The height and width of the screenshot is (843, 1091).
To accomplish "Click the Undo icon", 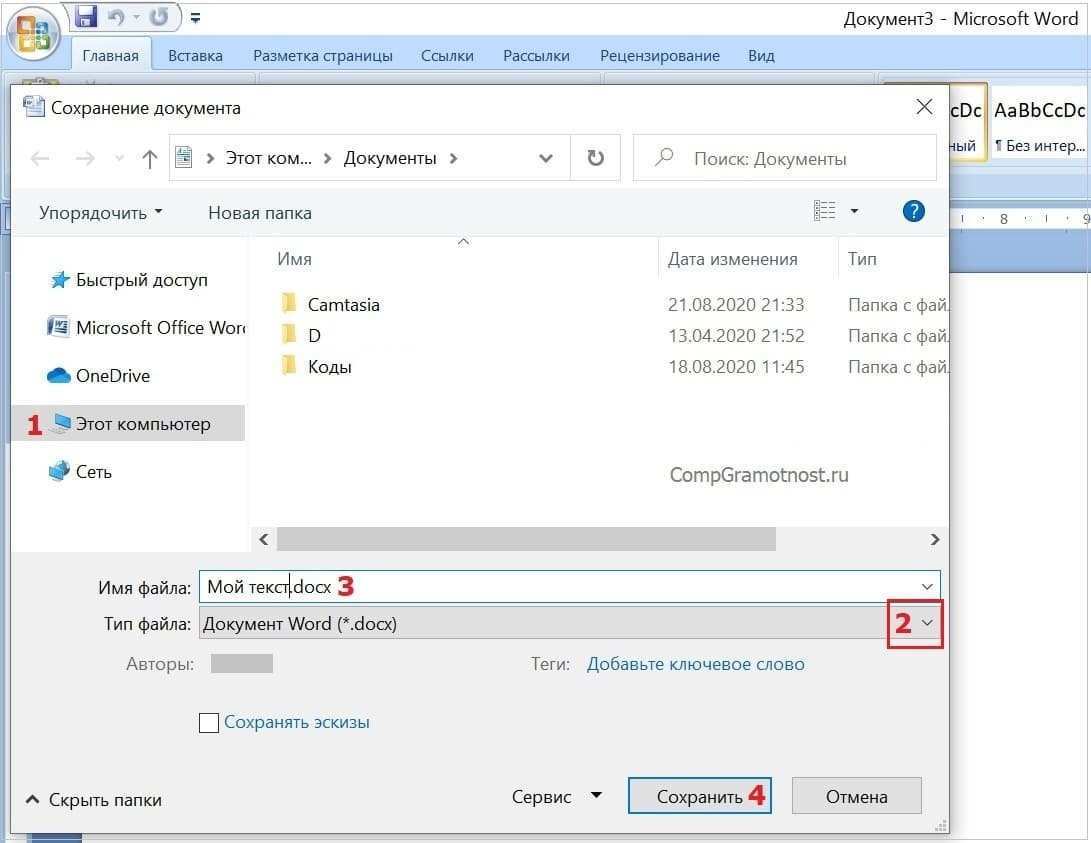I will coord(116,17).
